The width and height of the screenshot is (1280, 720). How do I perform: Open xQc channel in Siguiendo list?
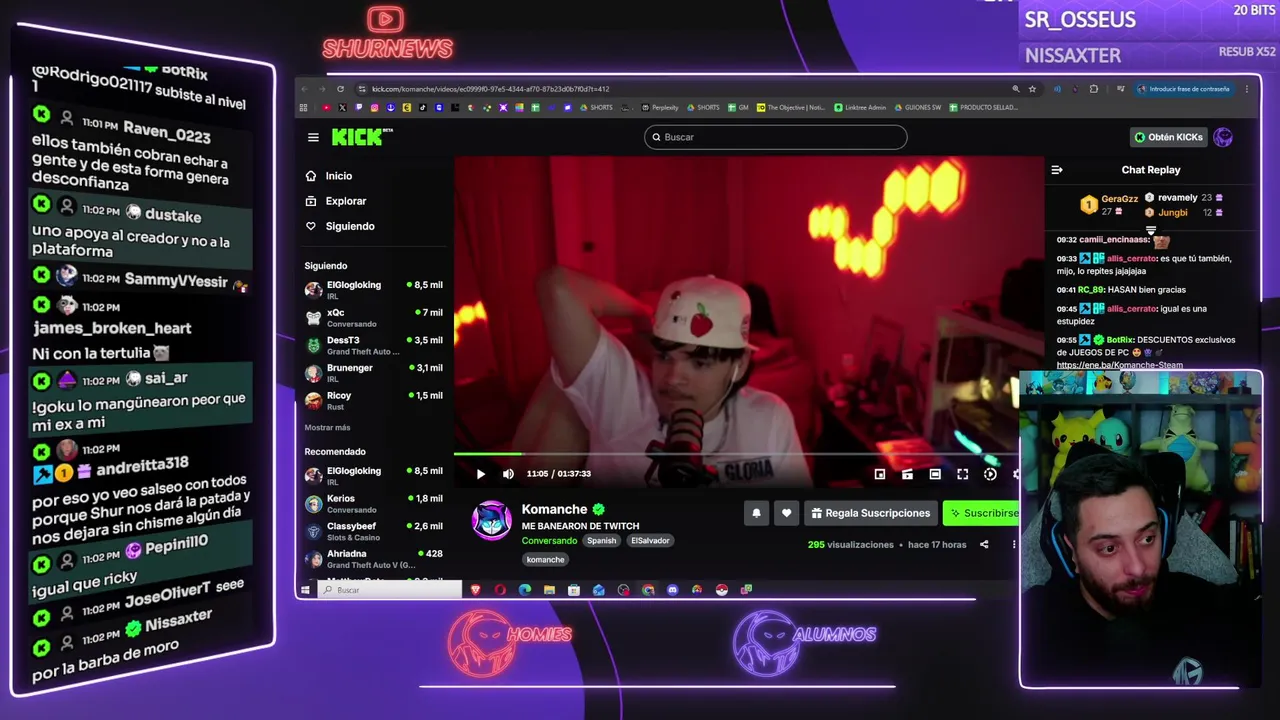pyautogui.click(x=374, y=317)
